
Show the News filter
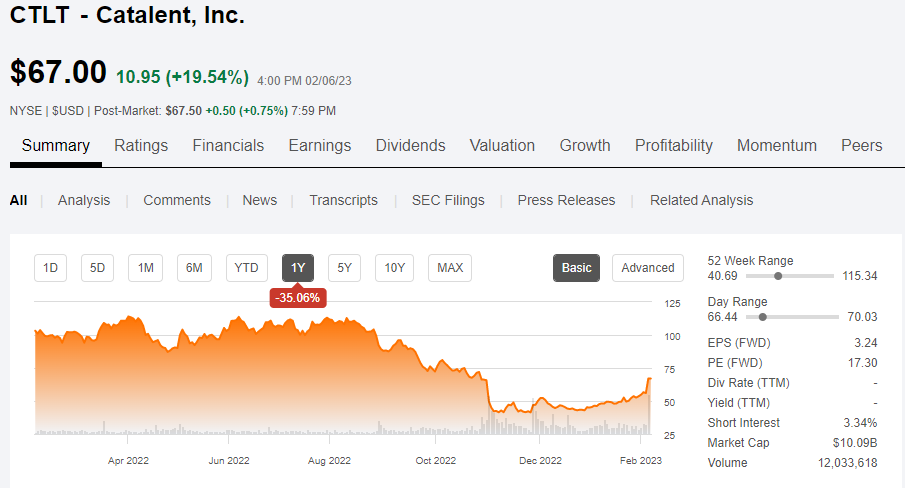[x=259, y=200]
